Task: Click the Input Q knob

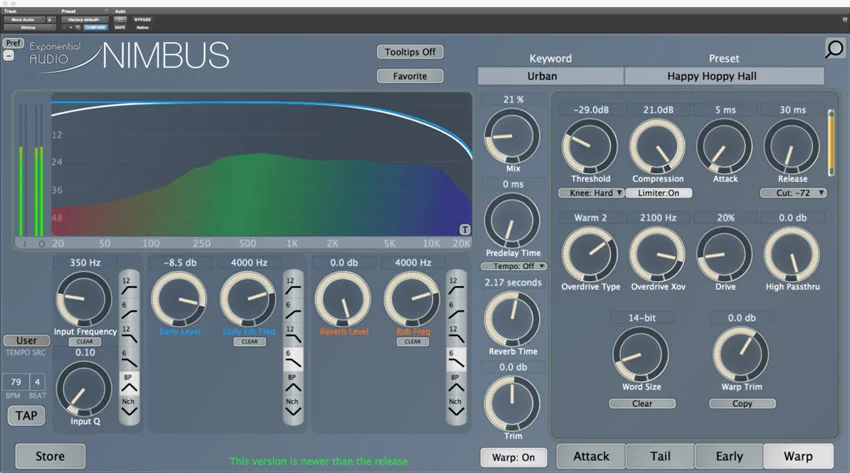Action: pos(84,388)
